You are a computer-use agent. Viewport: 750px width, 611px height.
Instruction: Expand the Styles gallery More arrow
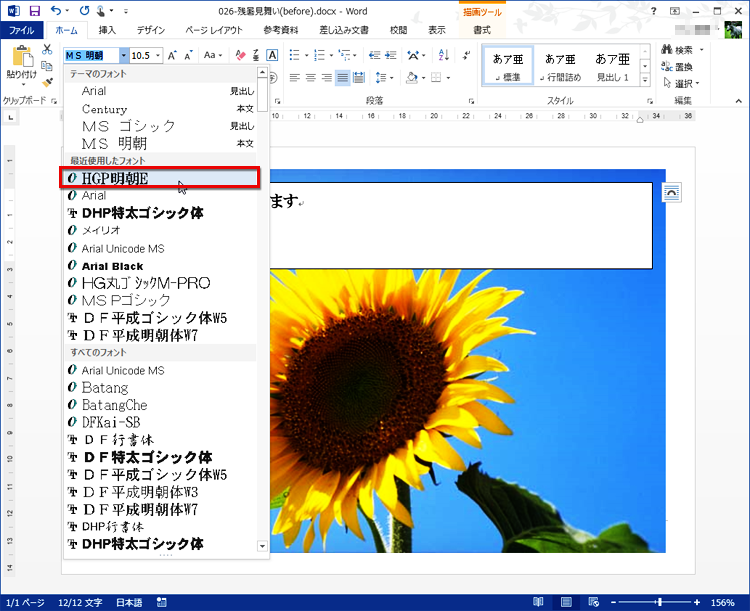(645, 80)
